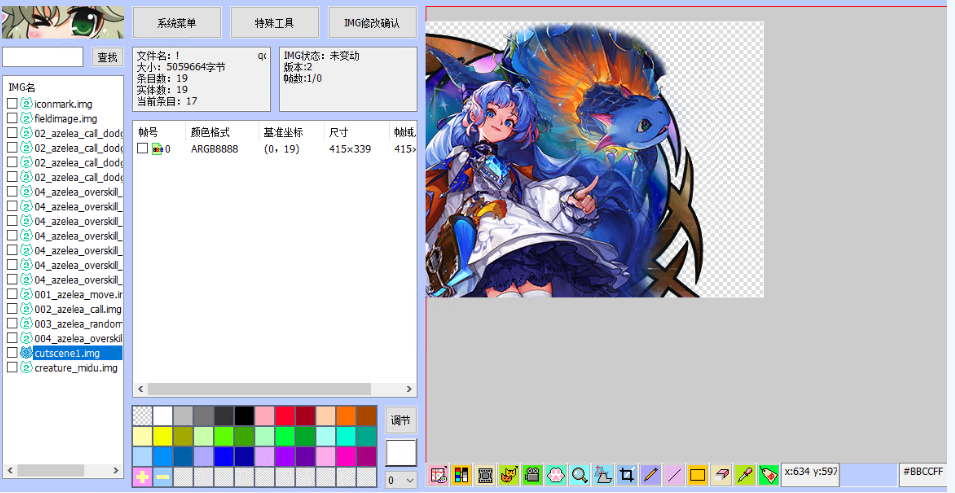955x493 pixels.
Task: Open the 0 dropdown below color preview
Action: [401, 480]
